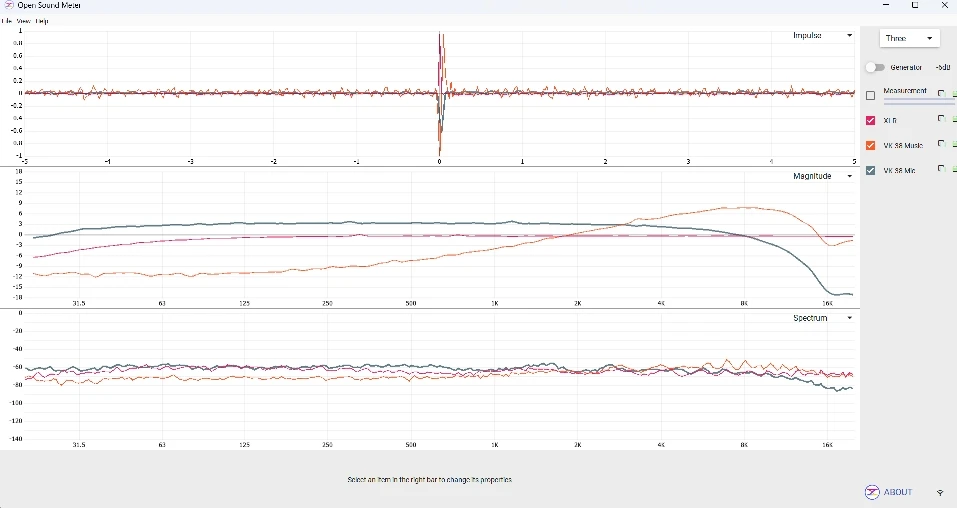Click the green level indicator beside Measurement
The image size is (957, 508).
(954, 93)
